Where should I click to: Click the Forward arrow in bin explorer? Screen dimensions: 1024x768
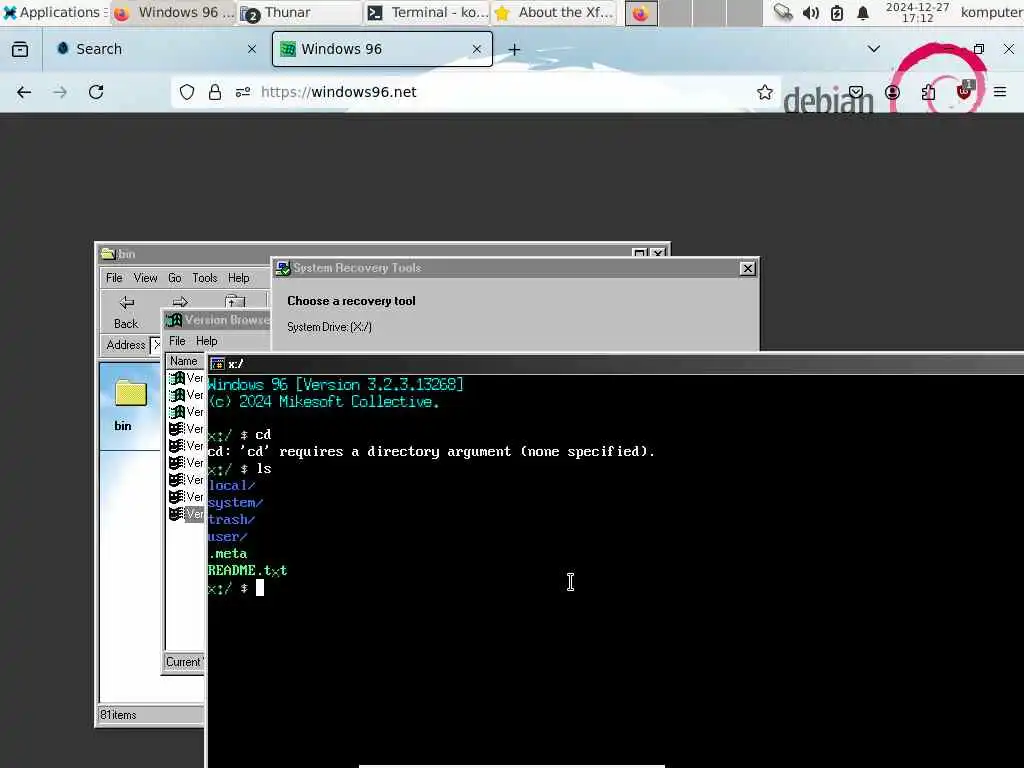pos(180,302)
